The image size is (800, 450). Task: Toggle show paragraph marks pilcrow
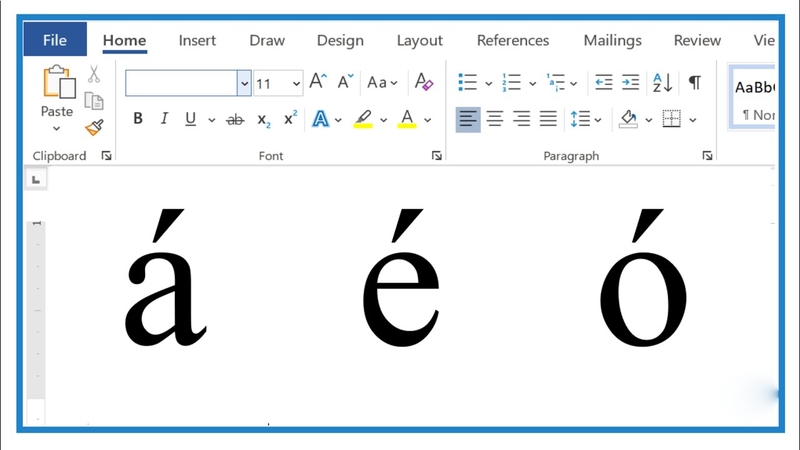click(694, 82)
